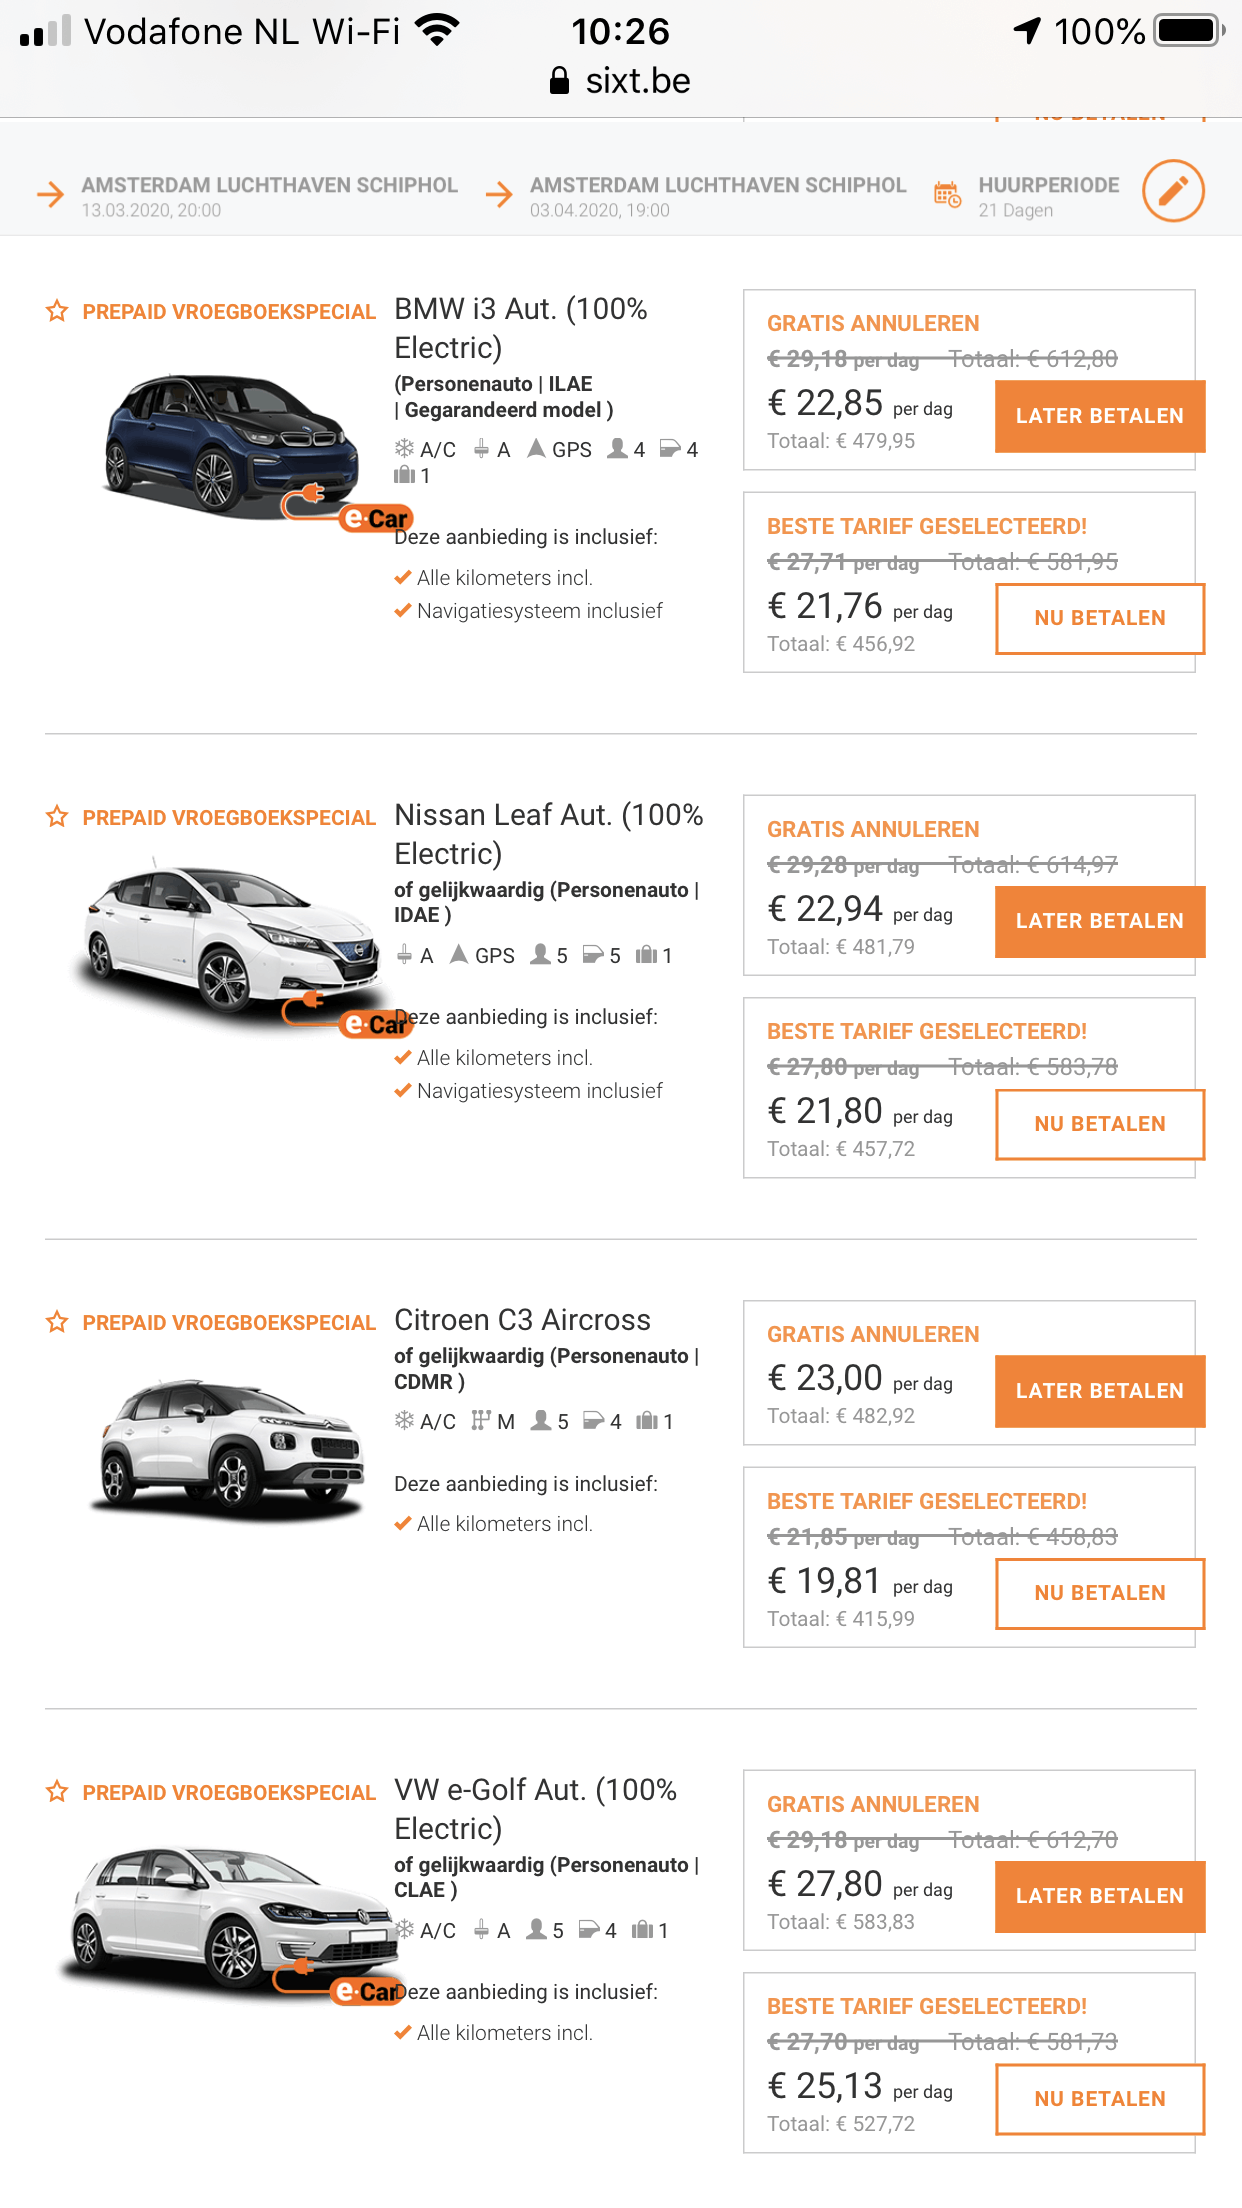Image resolution: width=1242 pixels, height=2208 pixels.
Task: Select Nu Betalen for Citroen C3 Aircross
Action: tap(1099, 1593)
